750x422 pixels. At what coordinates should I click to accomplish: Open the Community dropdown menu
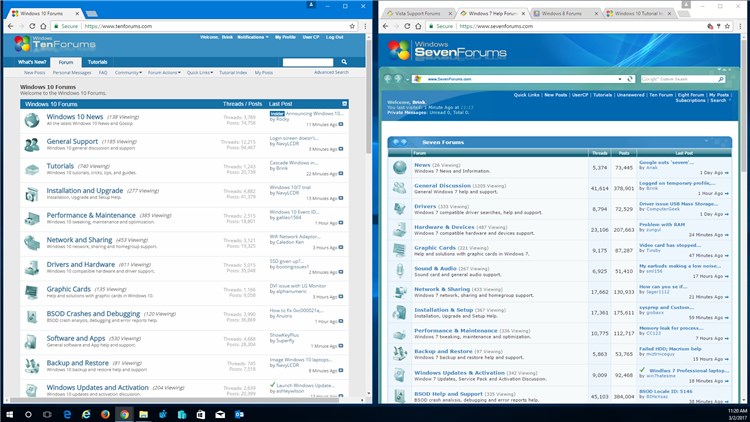[128, 73]
